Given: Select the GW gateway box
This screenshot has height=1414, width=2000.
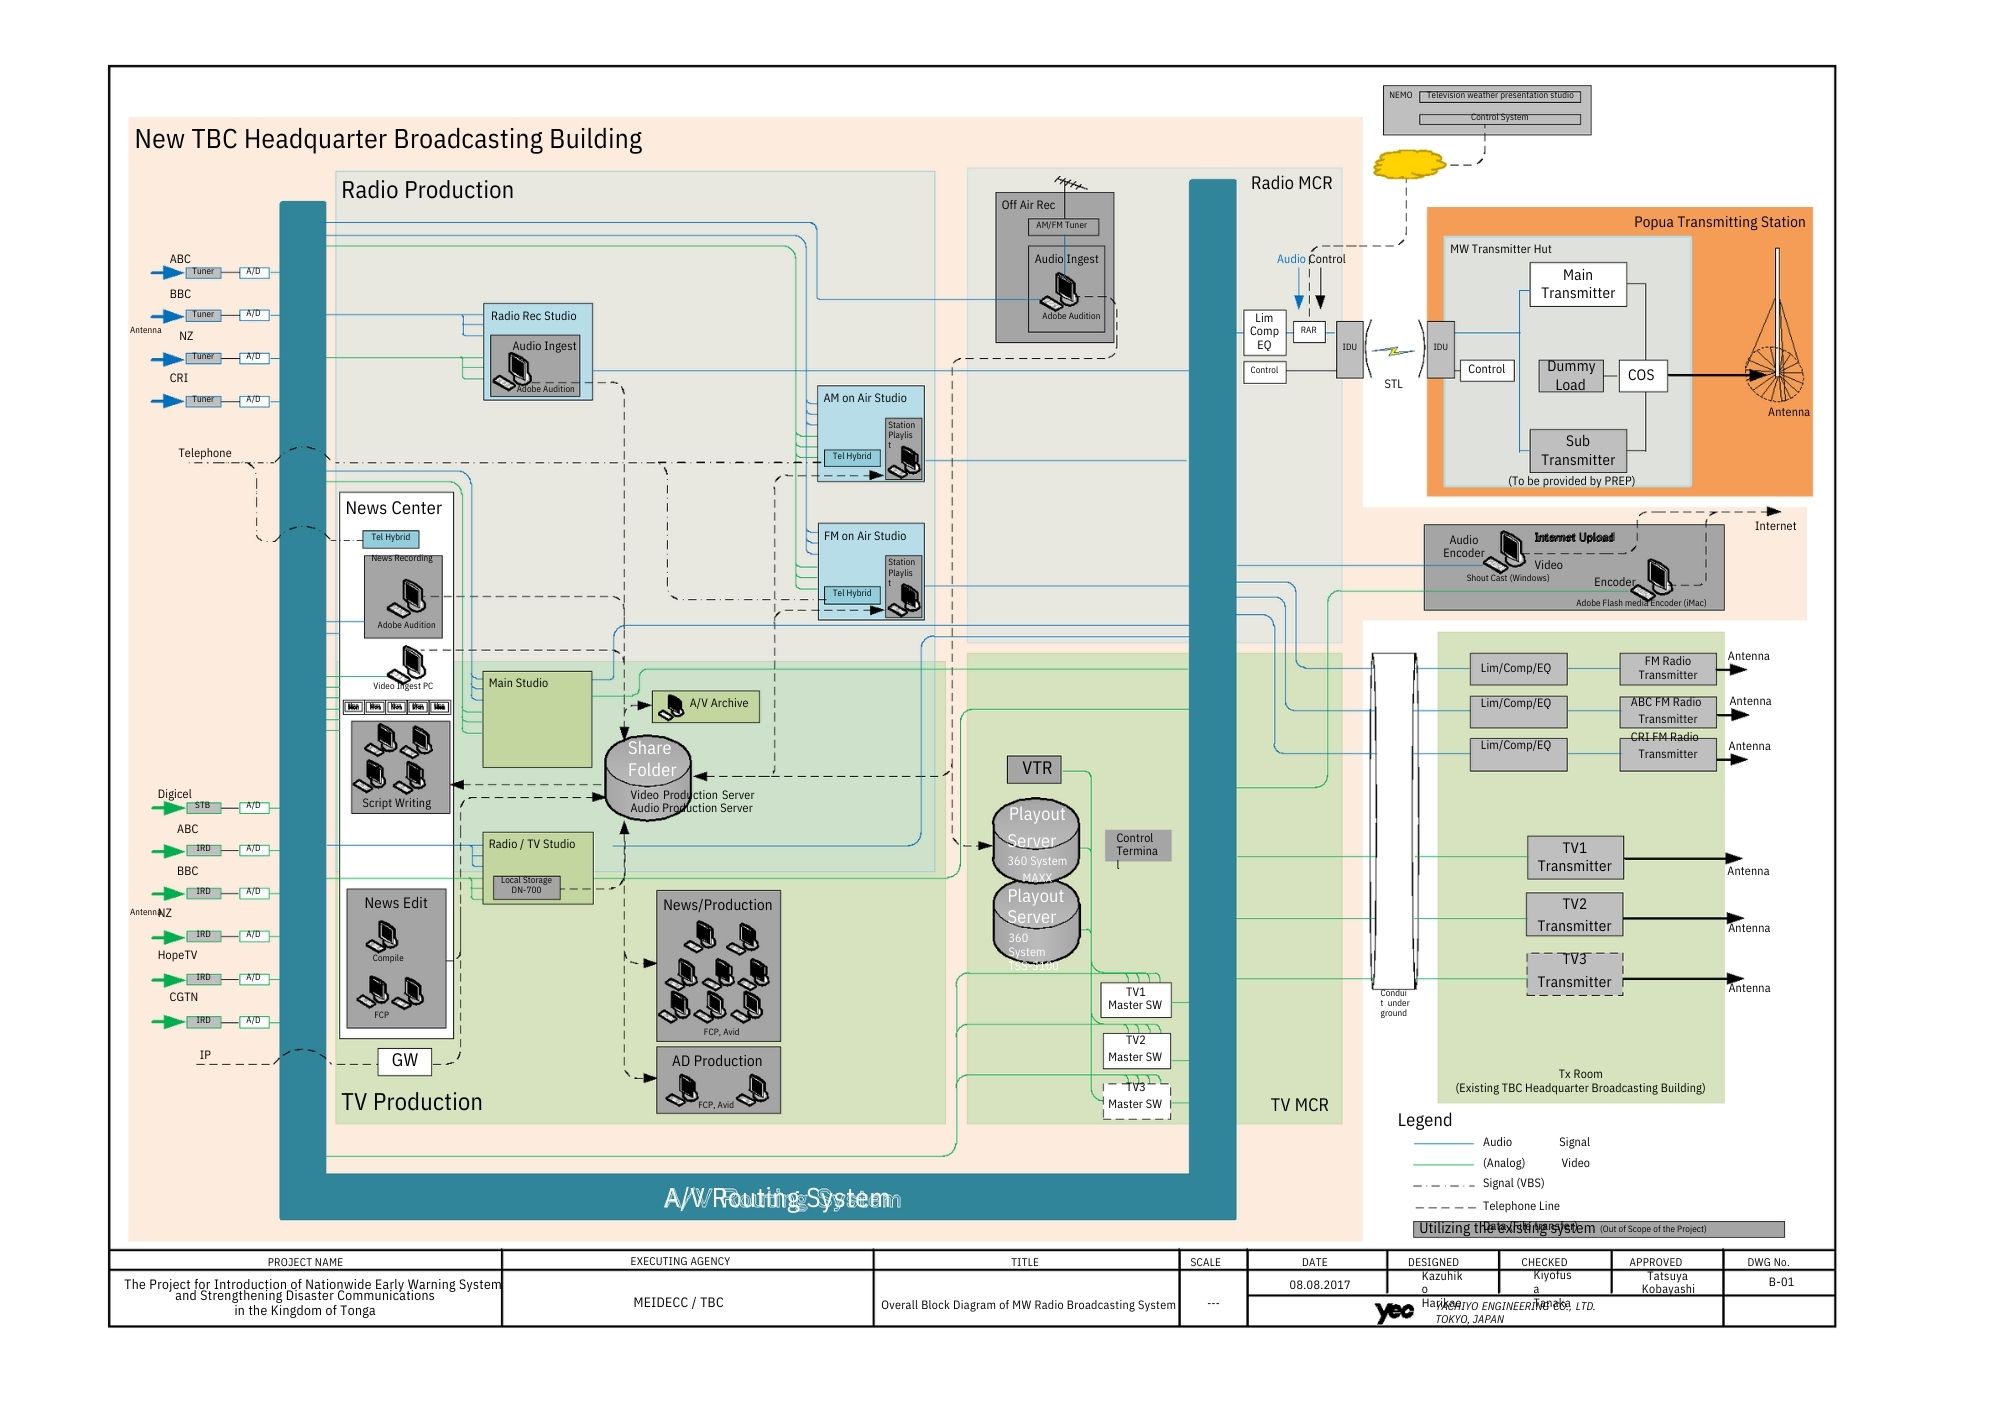Looking at the screenshot, I should click(405, 1060).
